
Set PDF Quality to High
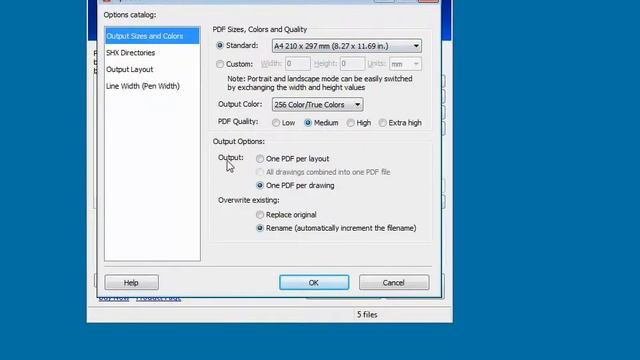[350, 122]
